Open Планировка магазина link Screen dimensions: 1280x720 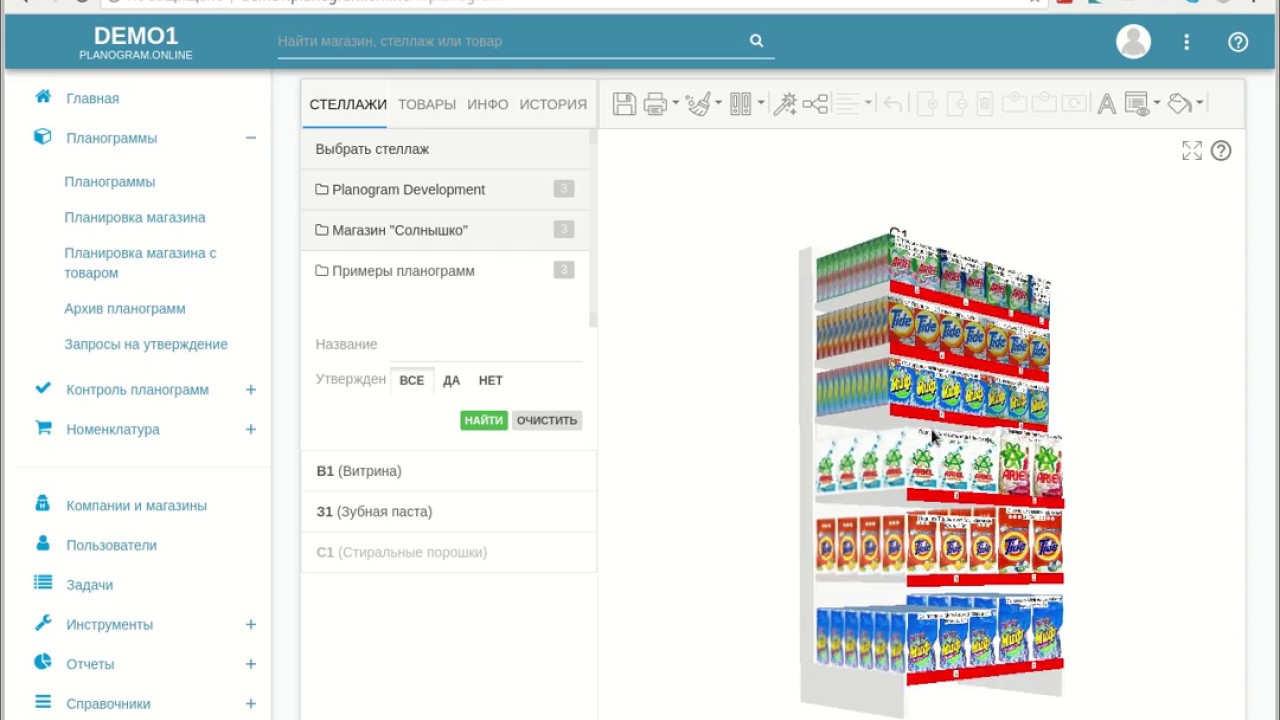click(x=135, y=217)
